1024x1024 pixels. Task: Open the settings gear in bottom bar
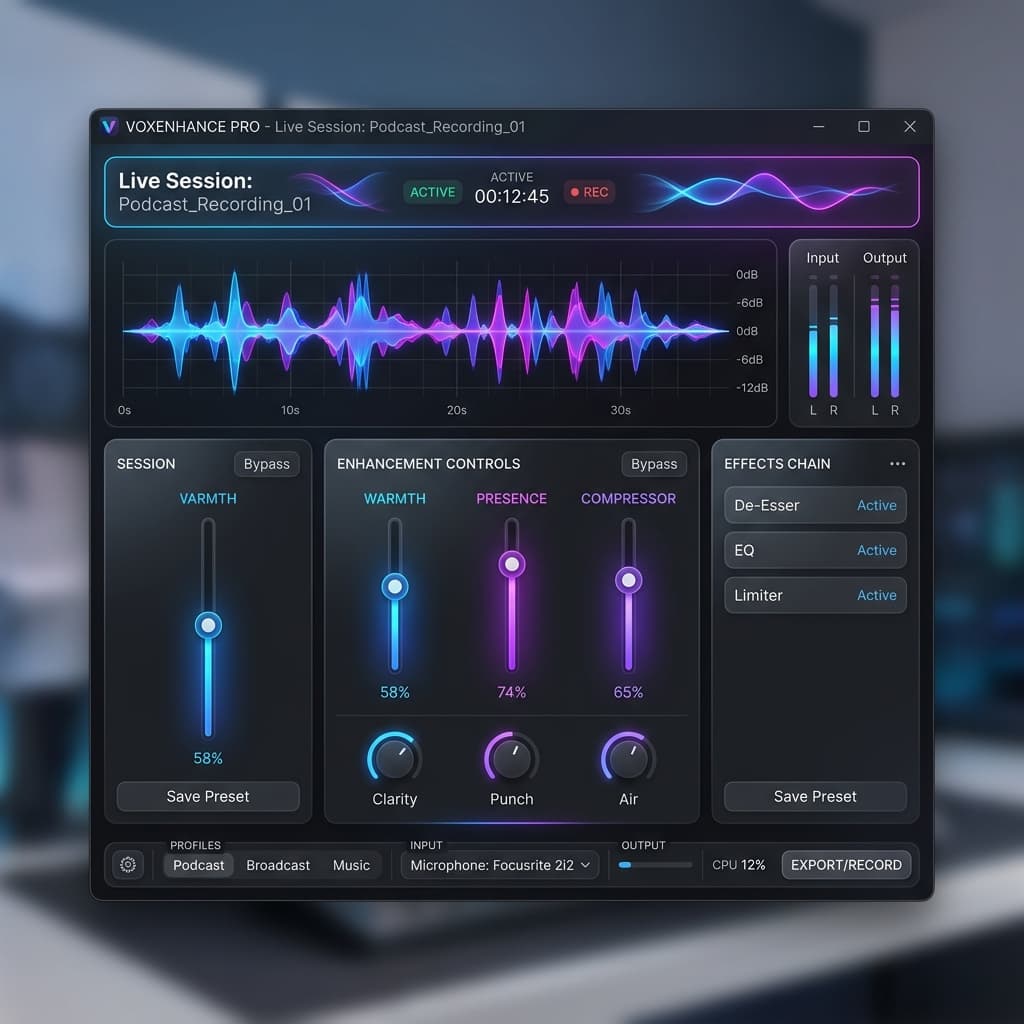[128, 865]
